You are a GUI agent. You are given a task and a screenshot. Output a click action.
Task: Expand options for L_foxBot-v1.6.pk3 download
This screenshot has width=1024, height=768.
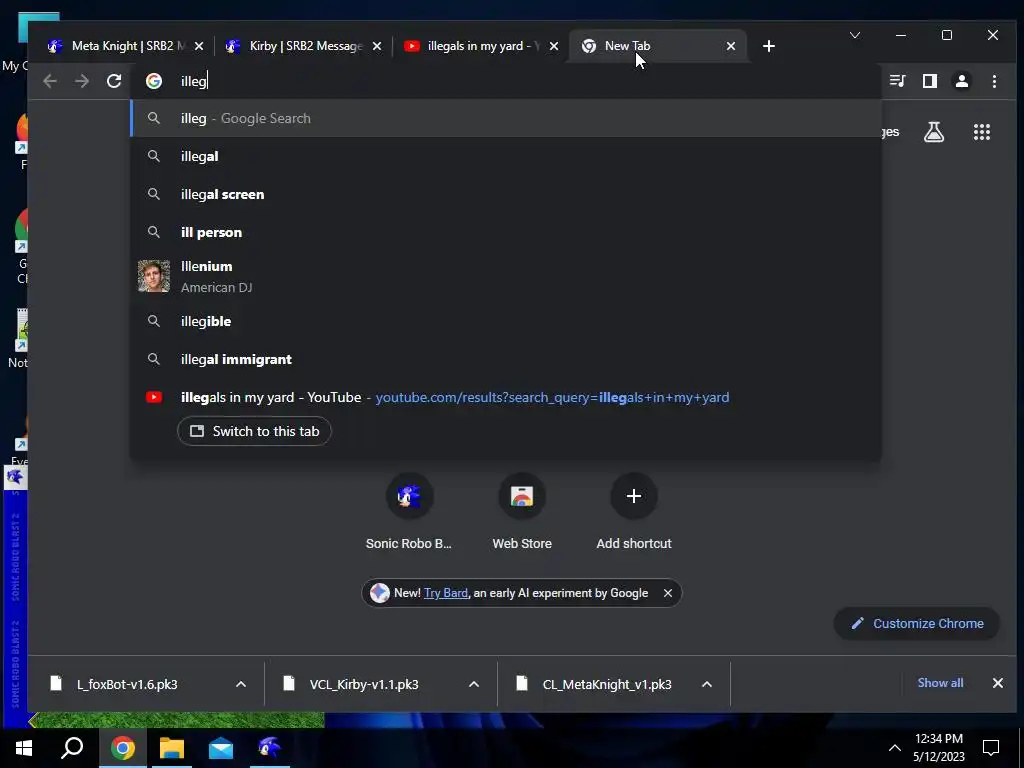[x=241, y=684]
